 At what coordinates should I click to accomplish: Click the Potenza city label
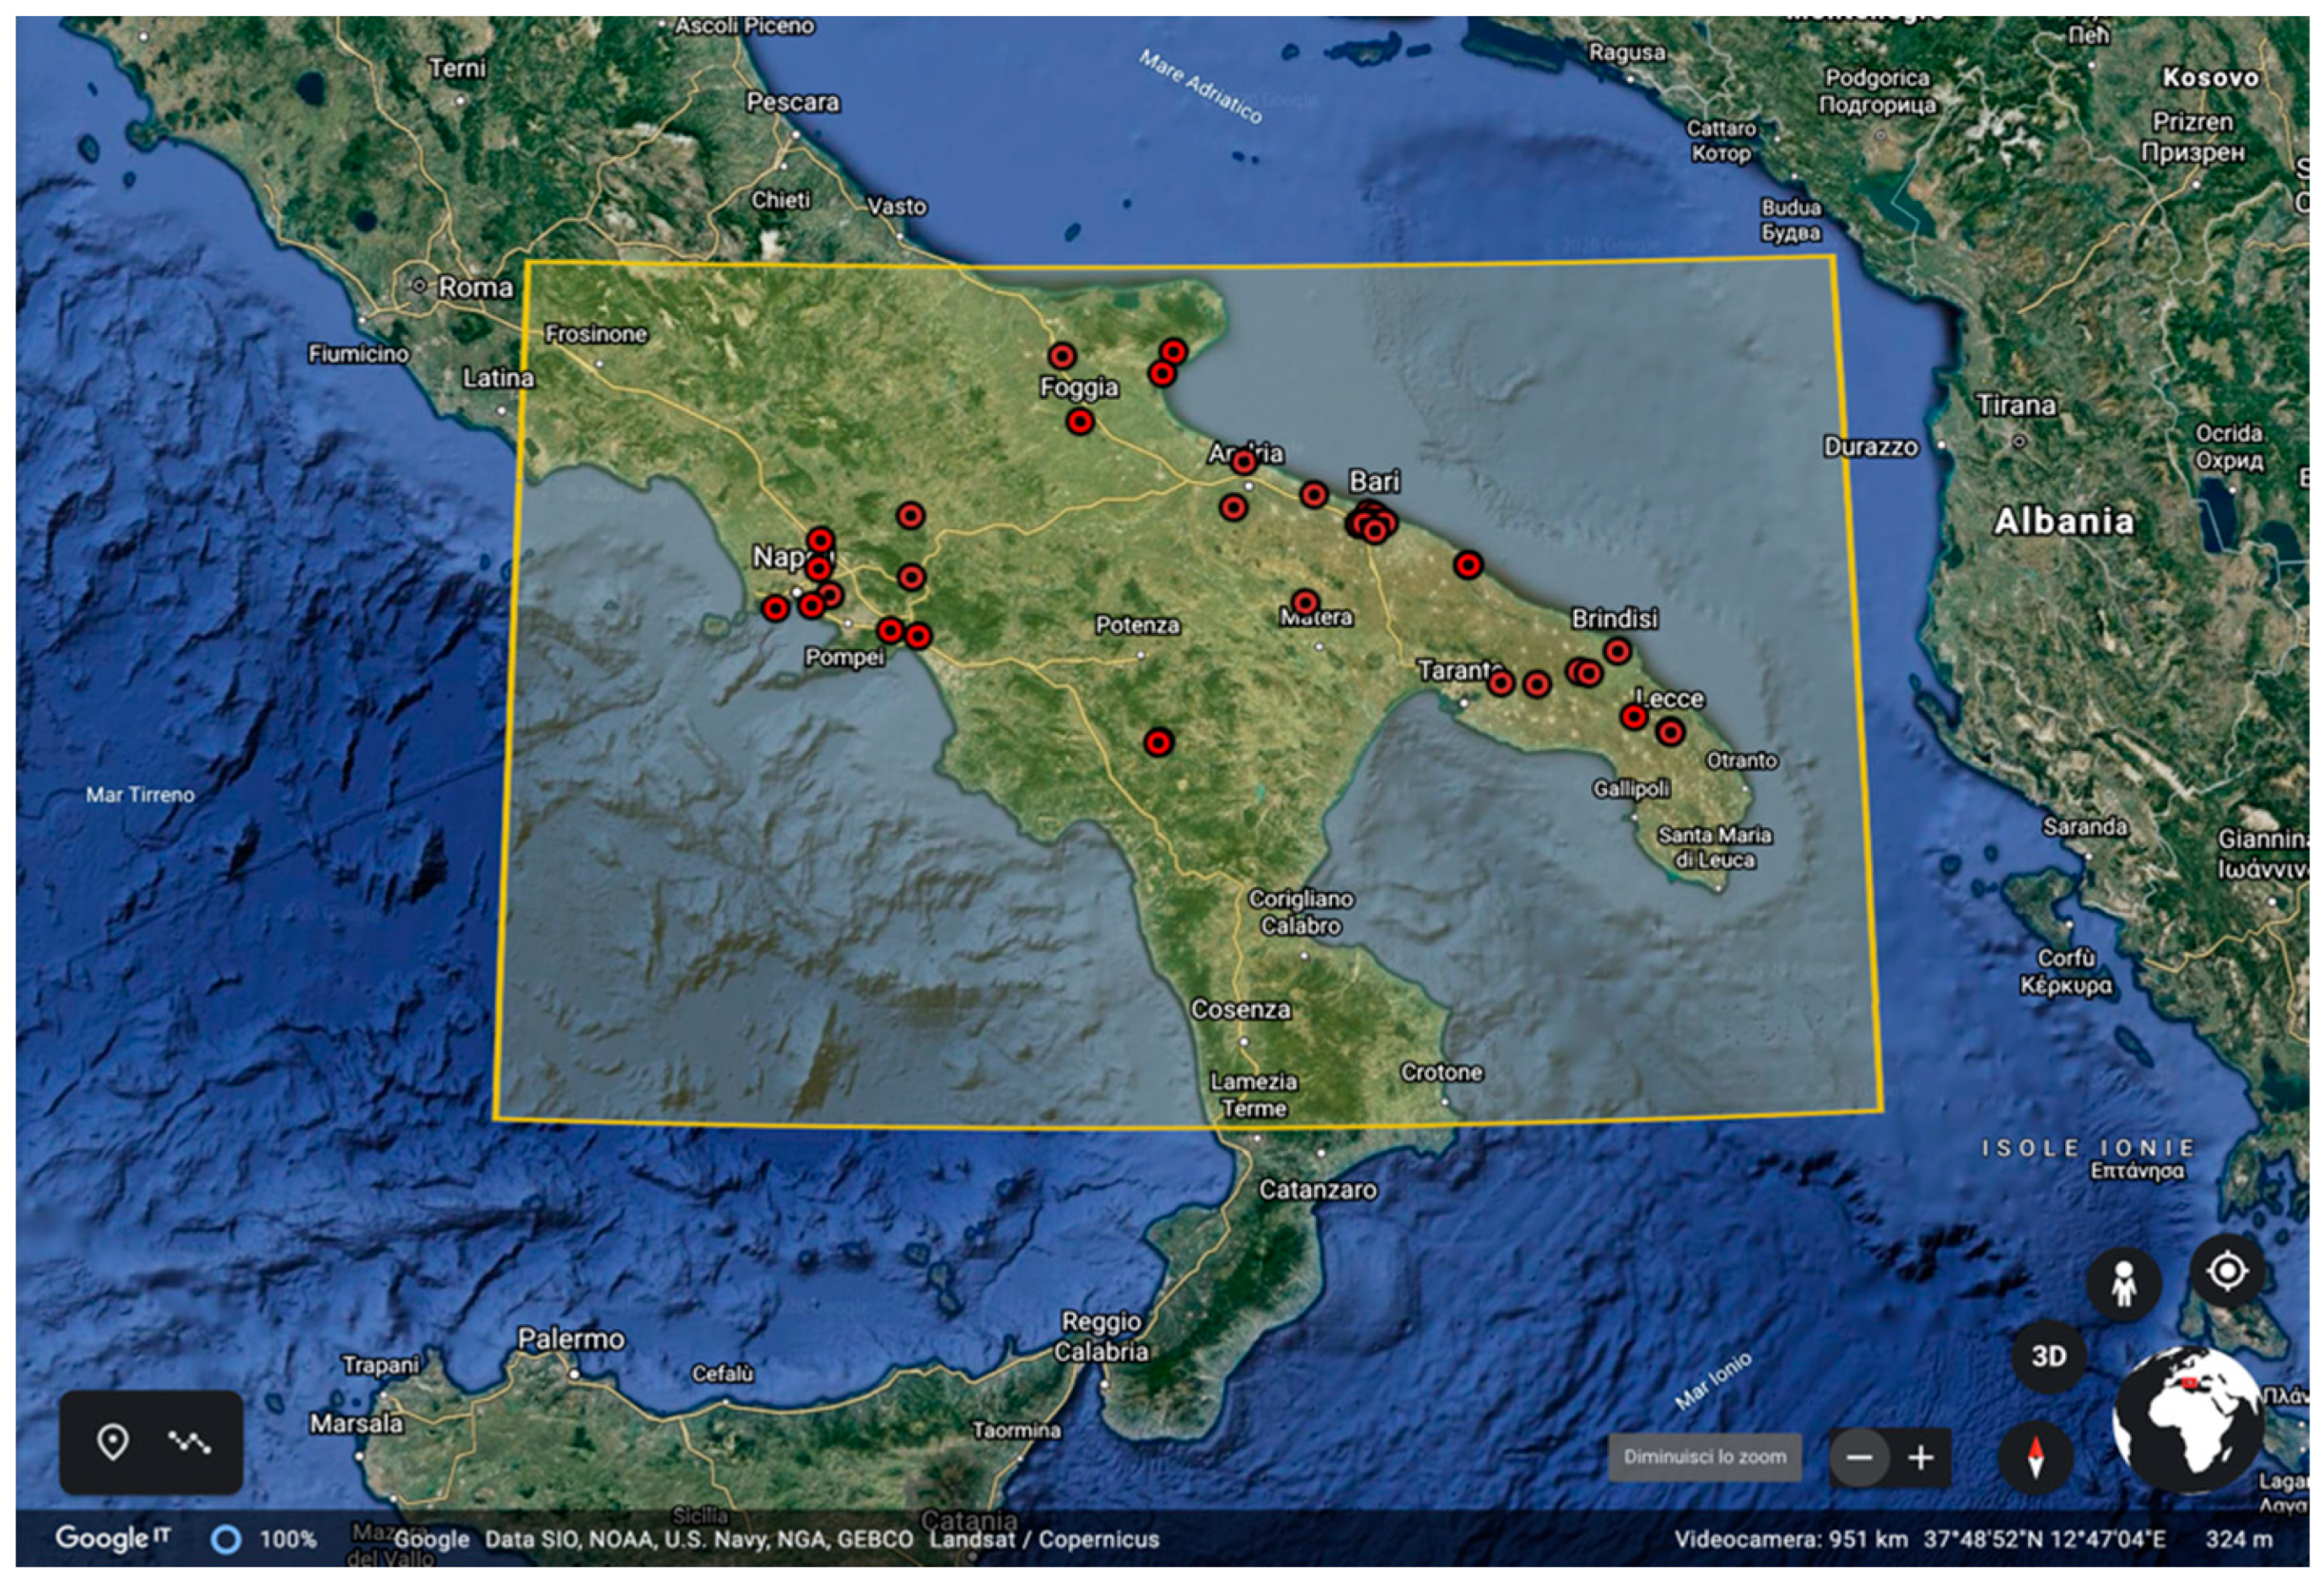[1137, 626]
